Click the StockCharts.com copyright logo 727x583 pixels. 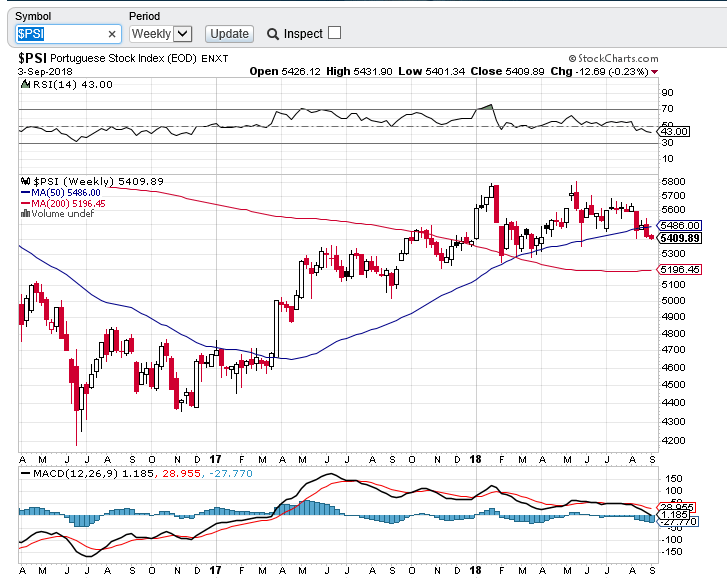[610, 59]
